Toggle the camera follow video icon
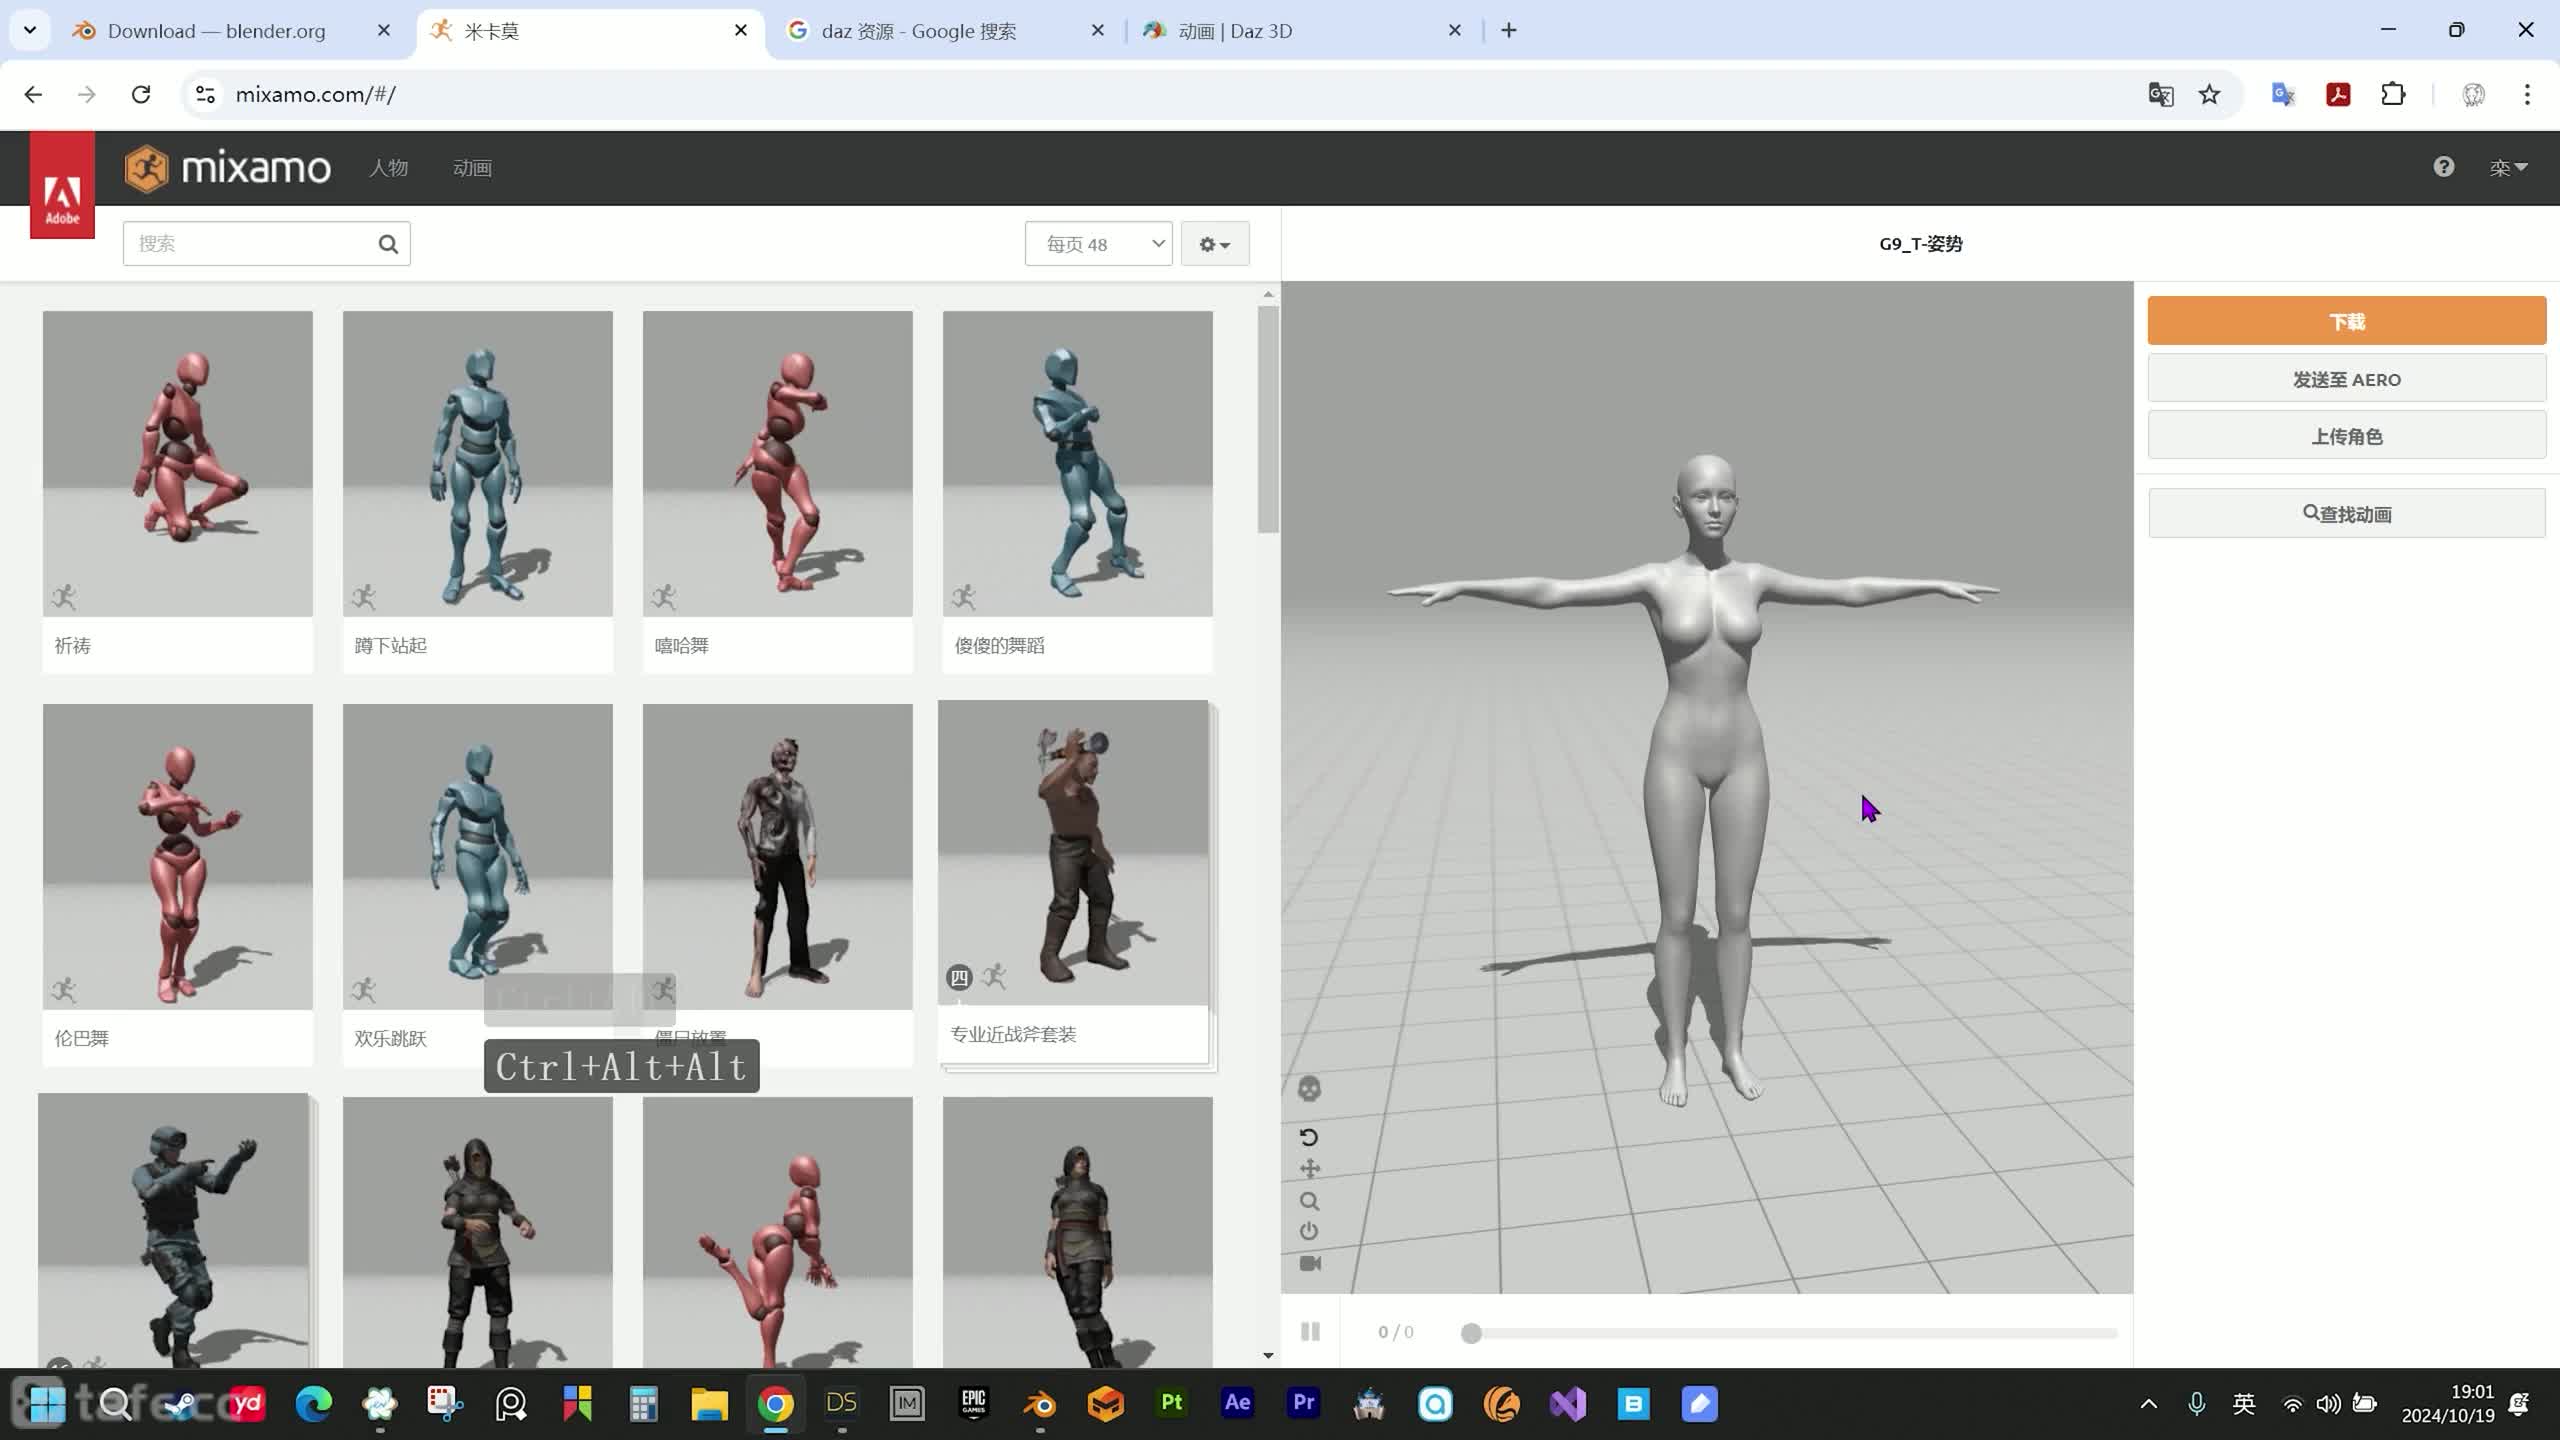This screenshot has width=2560, height=1440. point(1310,1263)
